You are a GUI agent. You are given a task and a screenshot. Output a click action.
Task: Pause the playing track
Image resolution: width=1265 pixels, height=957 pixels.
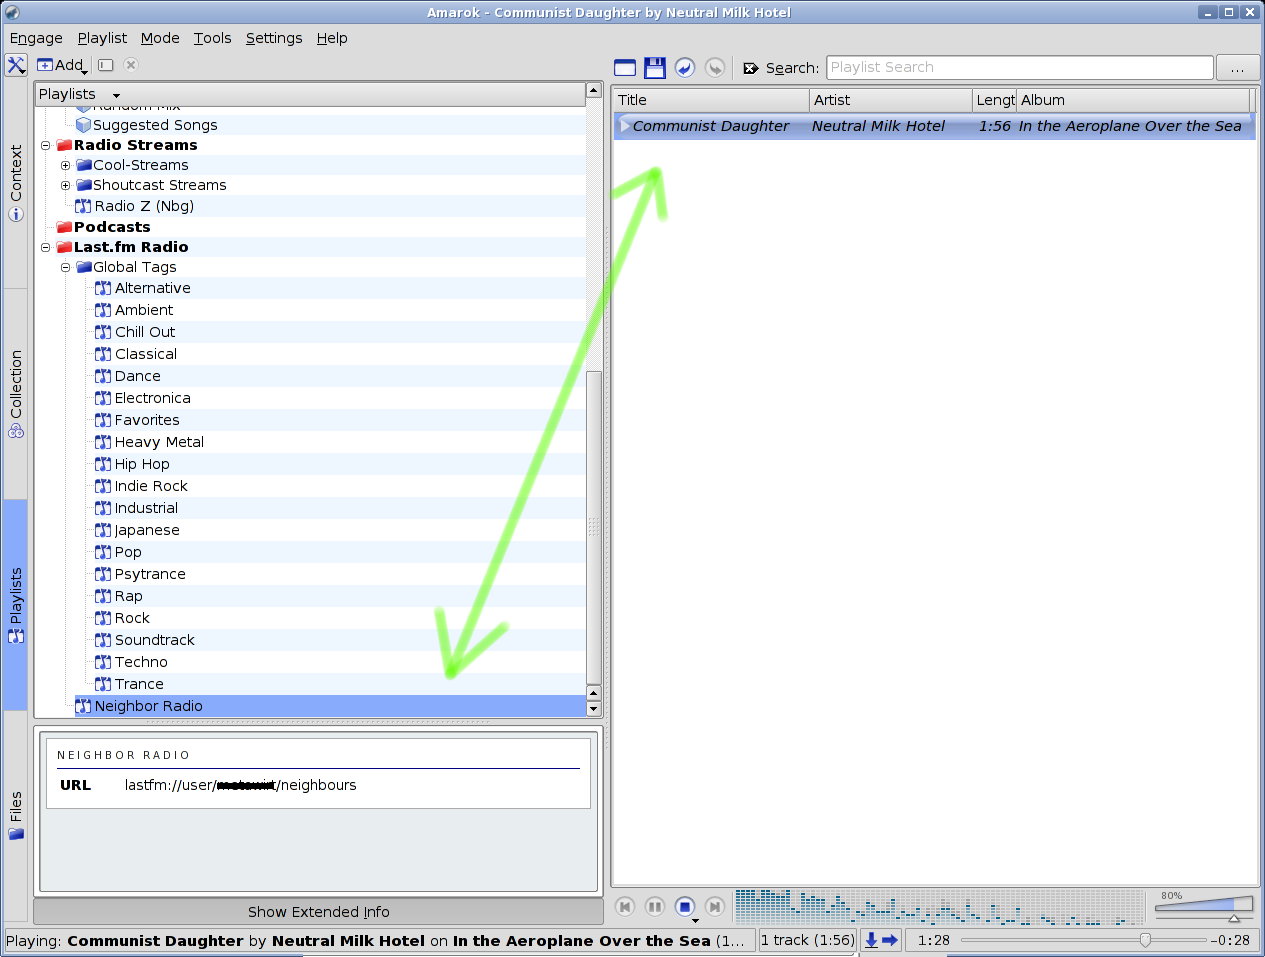(x=655, y=907)
